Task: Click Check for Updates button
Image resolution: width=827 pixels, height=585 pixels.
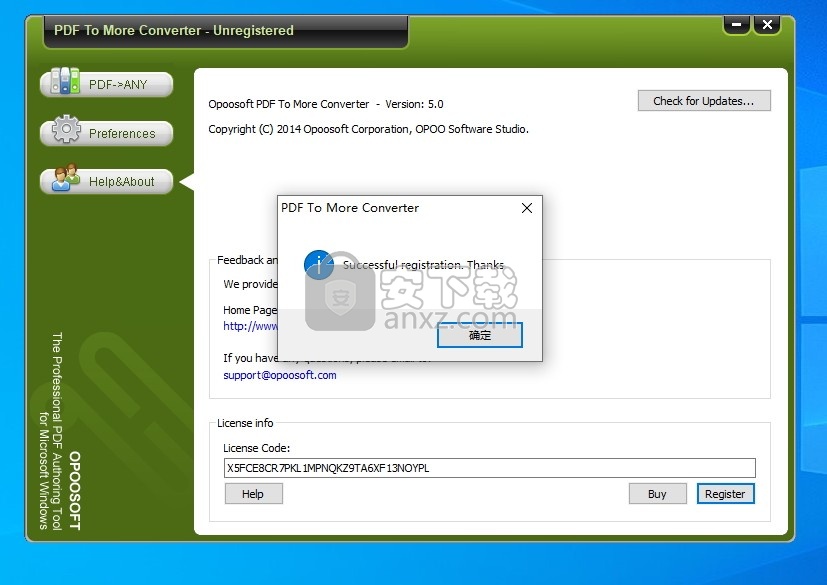Action: pos(704,101)
